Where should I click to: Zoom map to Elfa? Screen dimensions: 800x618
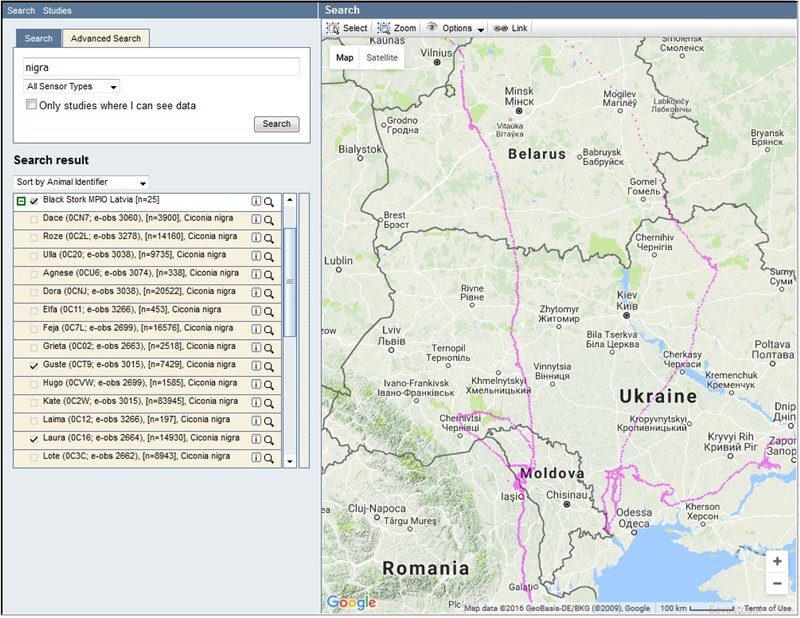(269, 311)
